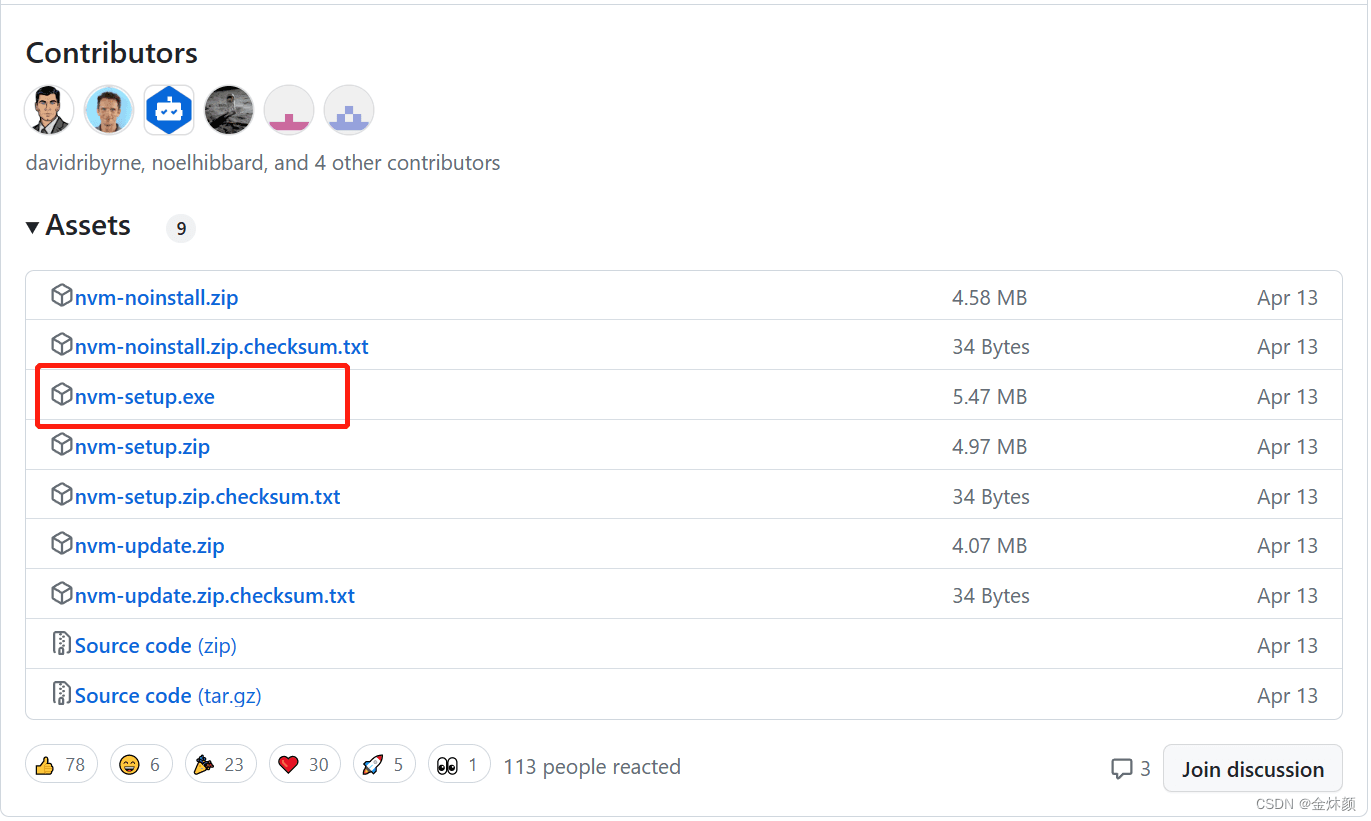Image resolution: width=1371 pixels, height=821 pixels.
Task: Download Source code (zip)
Action: click(x=156, y=646)
